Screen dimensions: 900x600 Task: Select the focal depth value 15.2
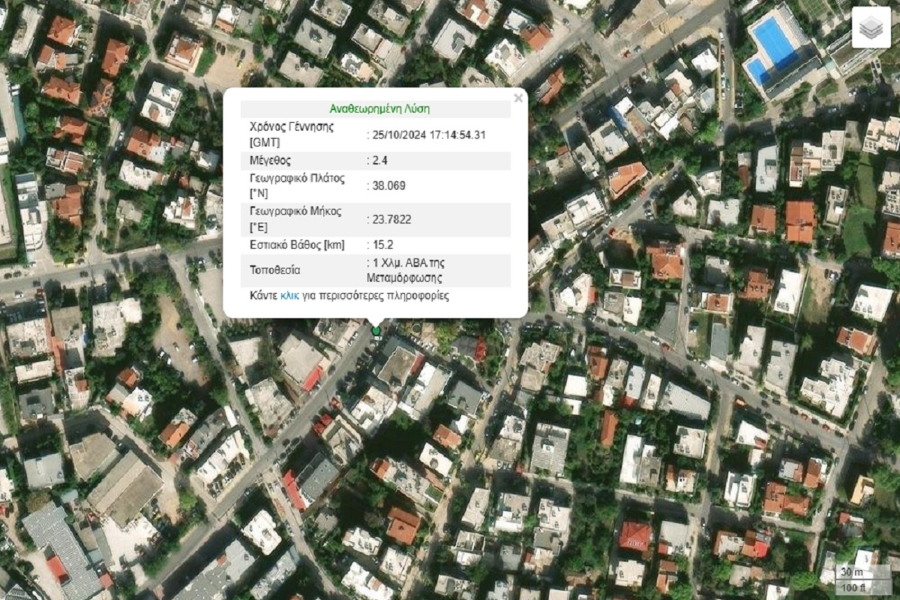tap(383, 244)
